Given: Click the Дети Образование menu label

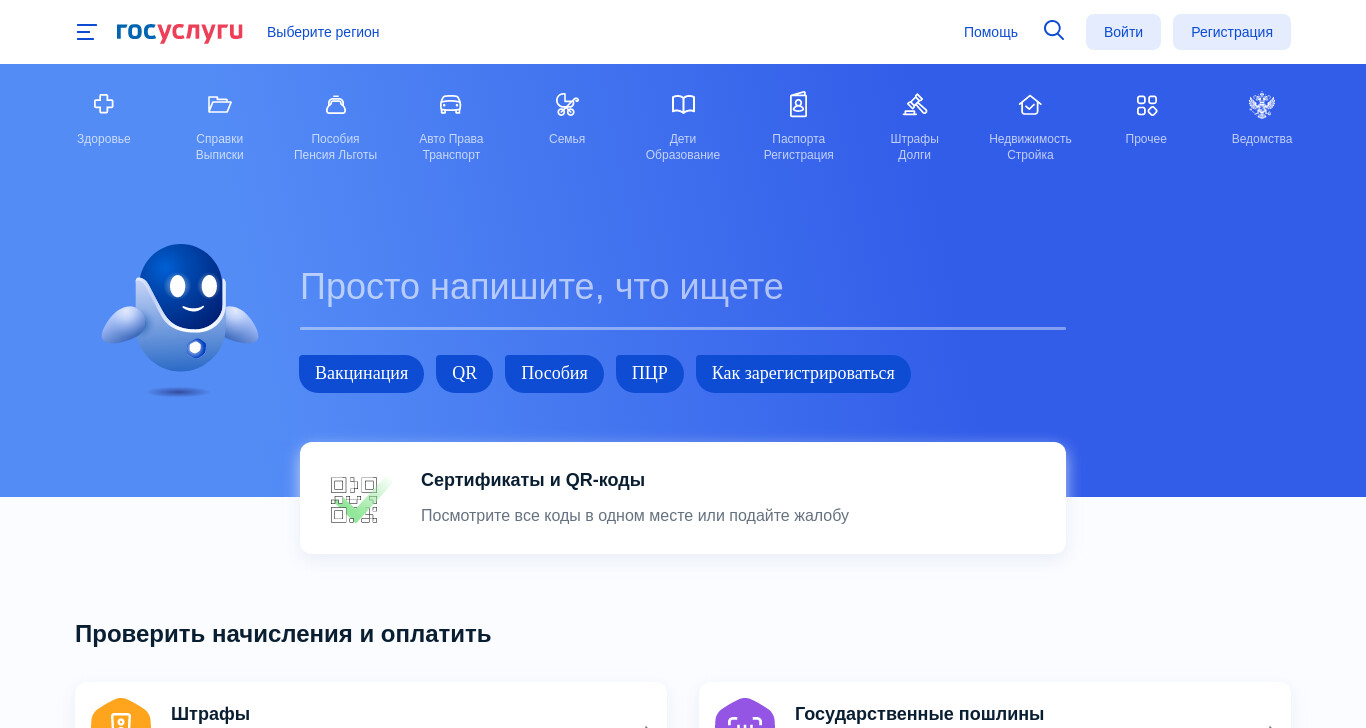Looking at the screenshot, I should (x=683, y=147).
